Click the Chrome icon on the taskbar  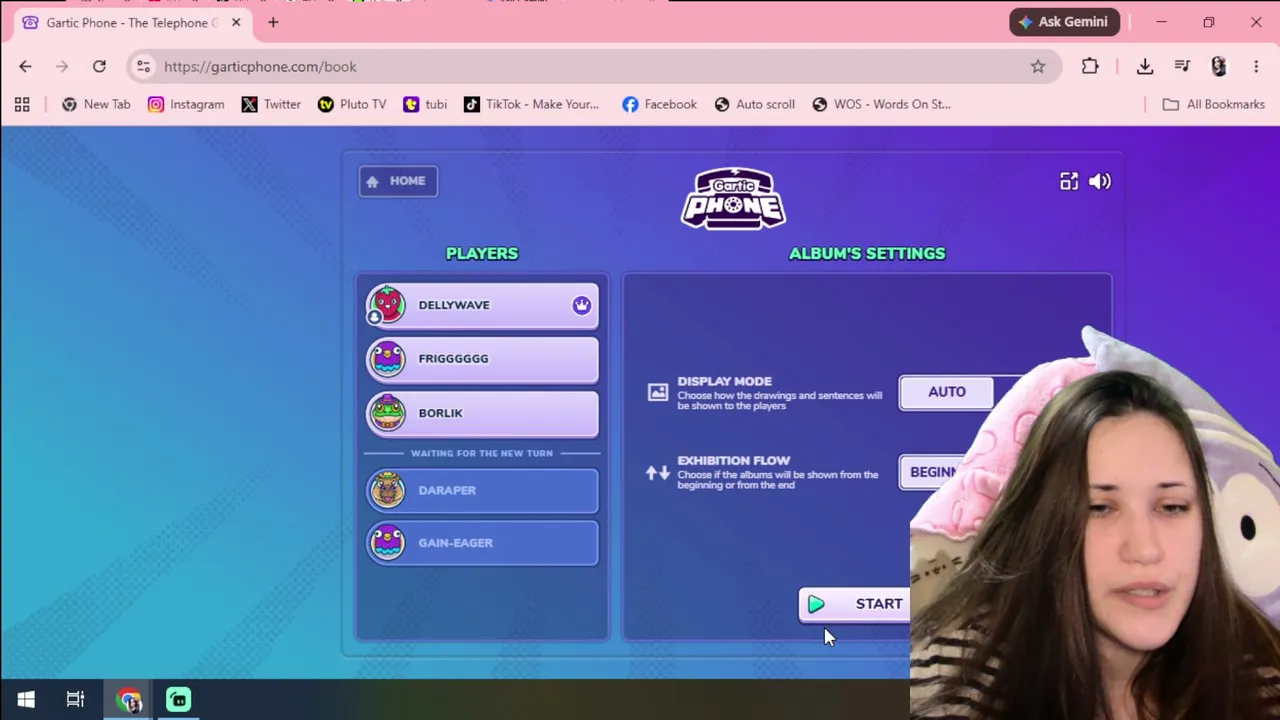click(x=129, y=700)
